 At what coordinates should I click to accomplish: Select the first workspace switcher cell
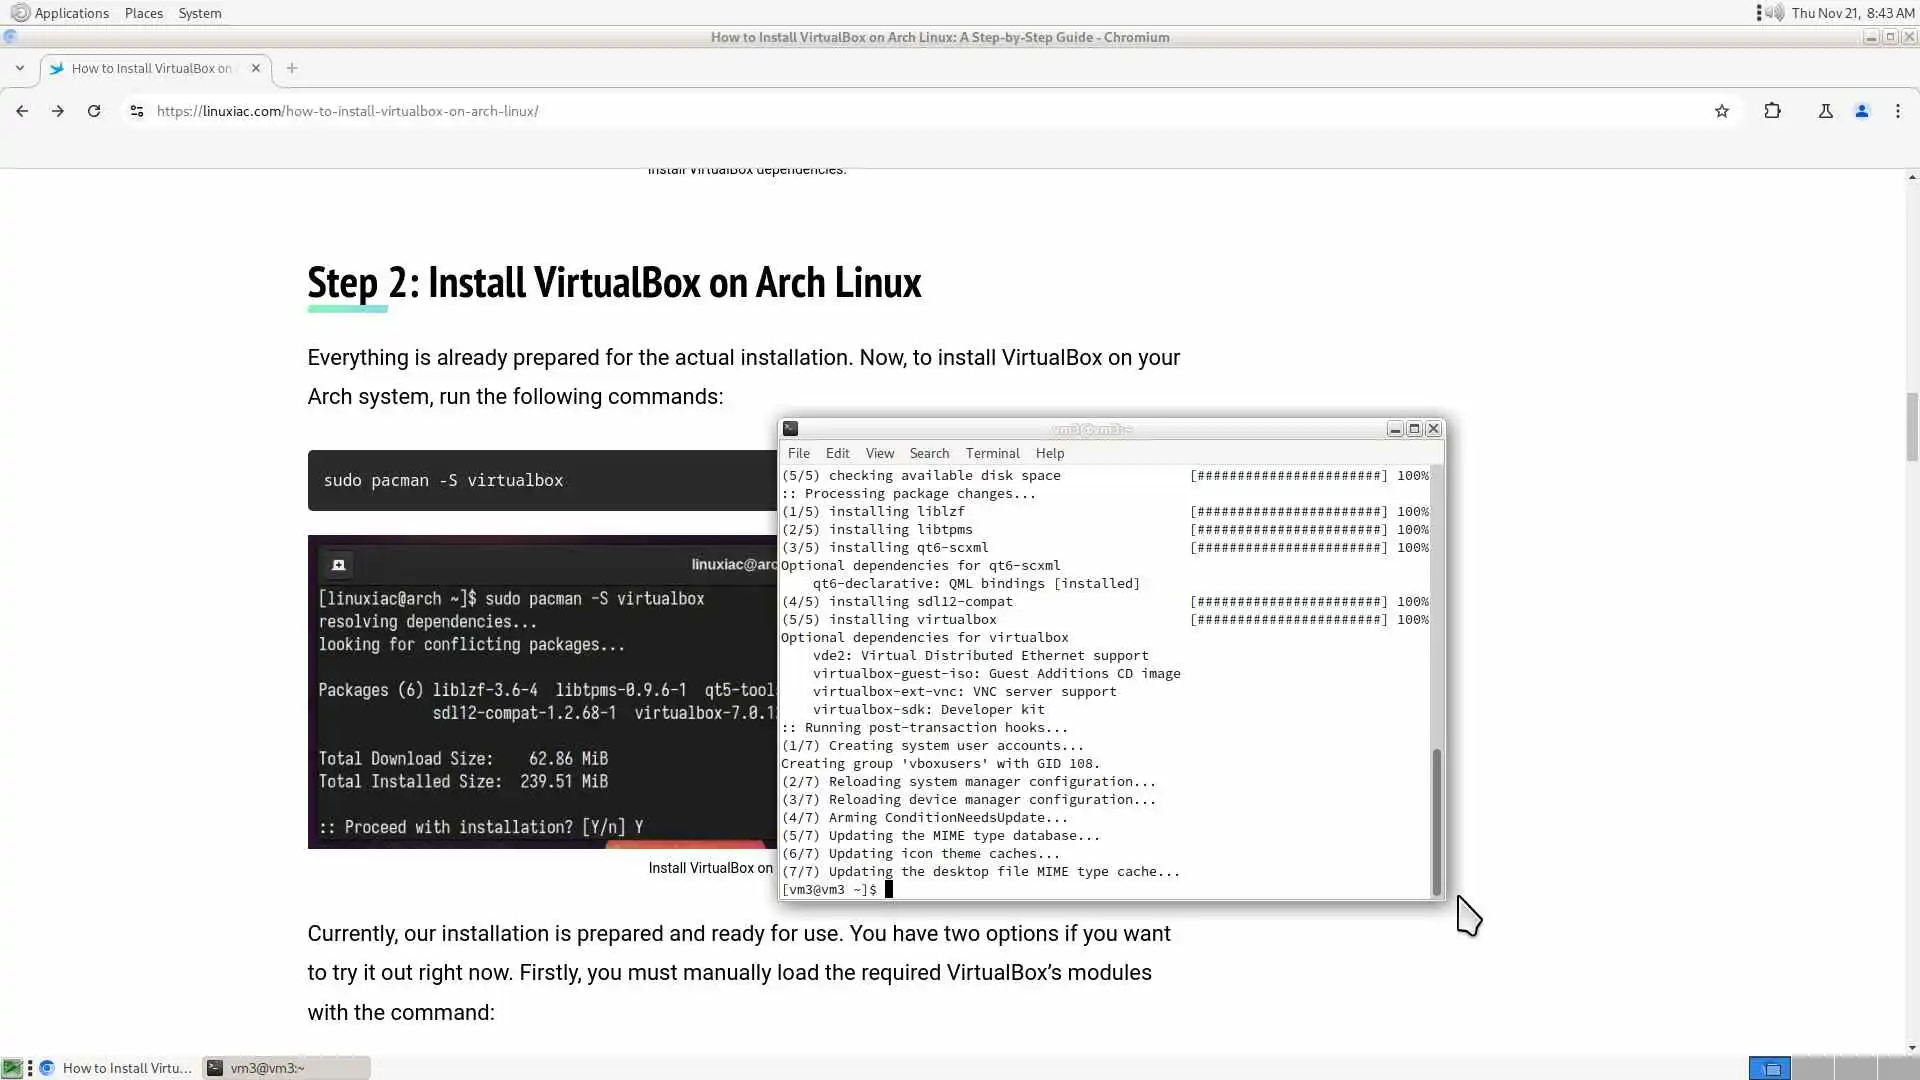[1769, 1068]
